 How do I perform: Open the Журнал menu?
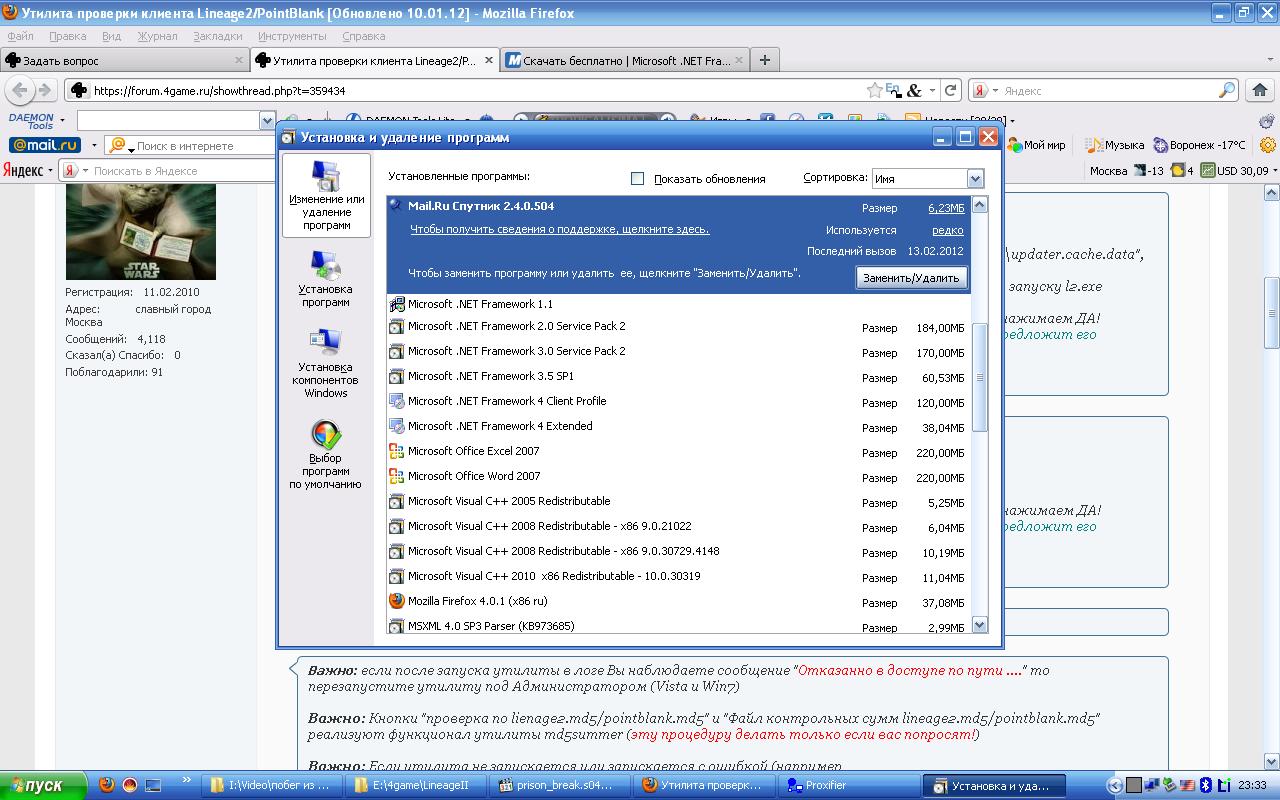coord(157,36)
